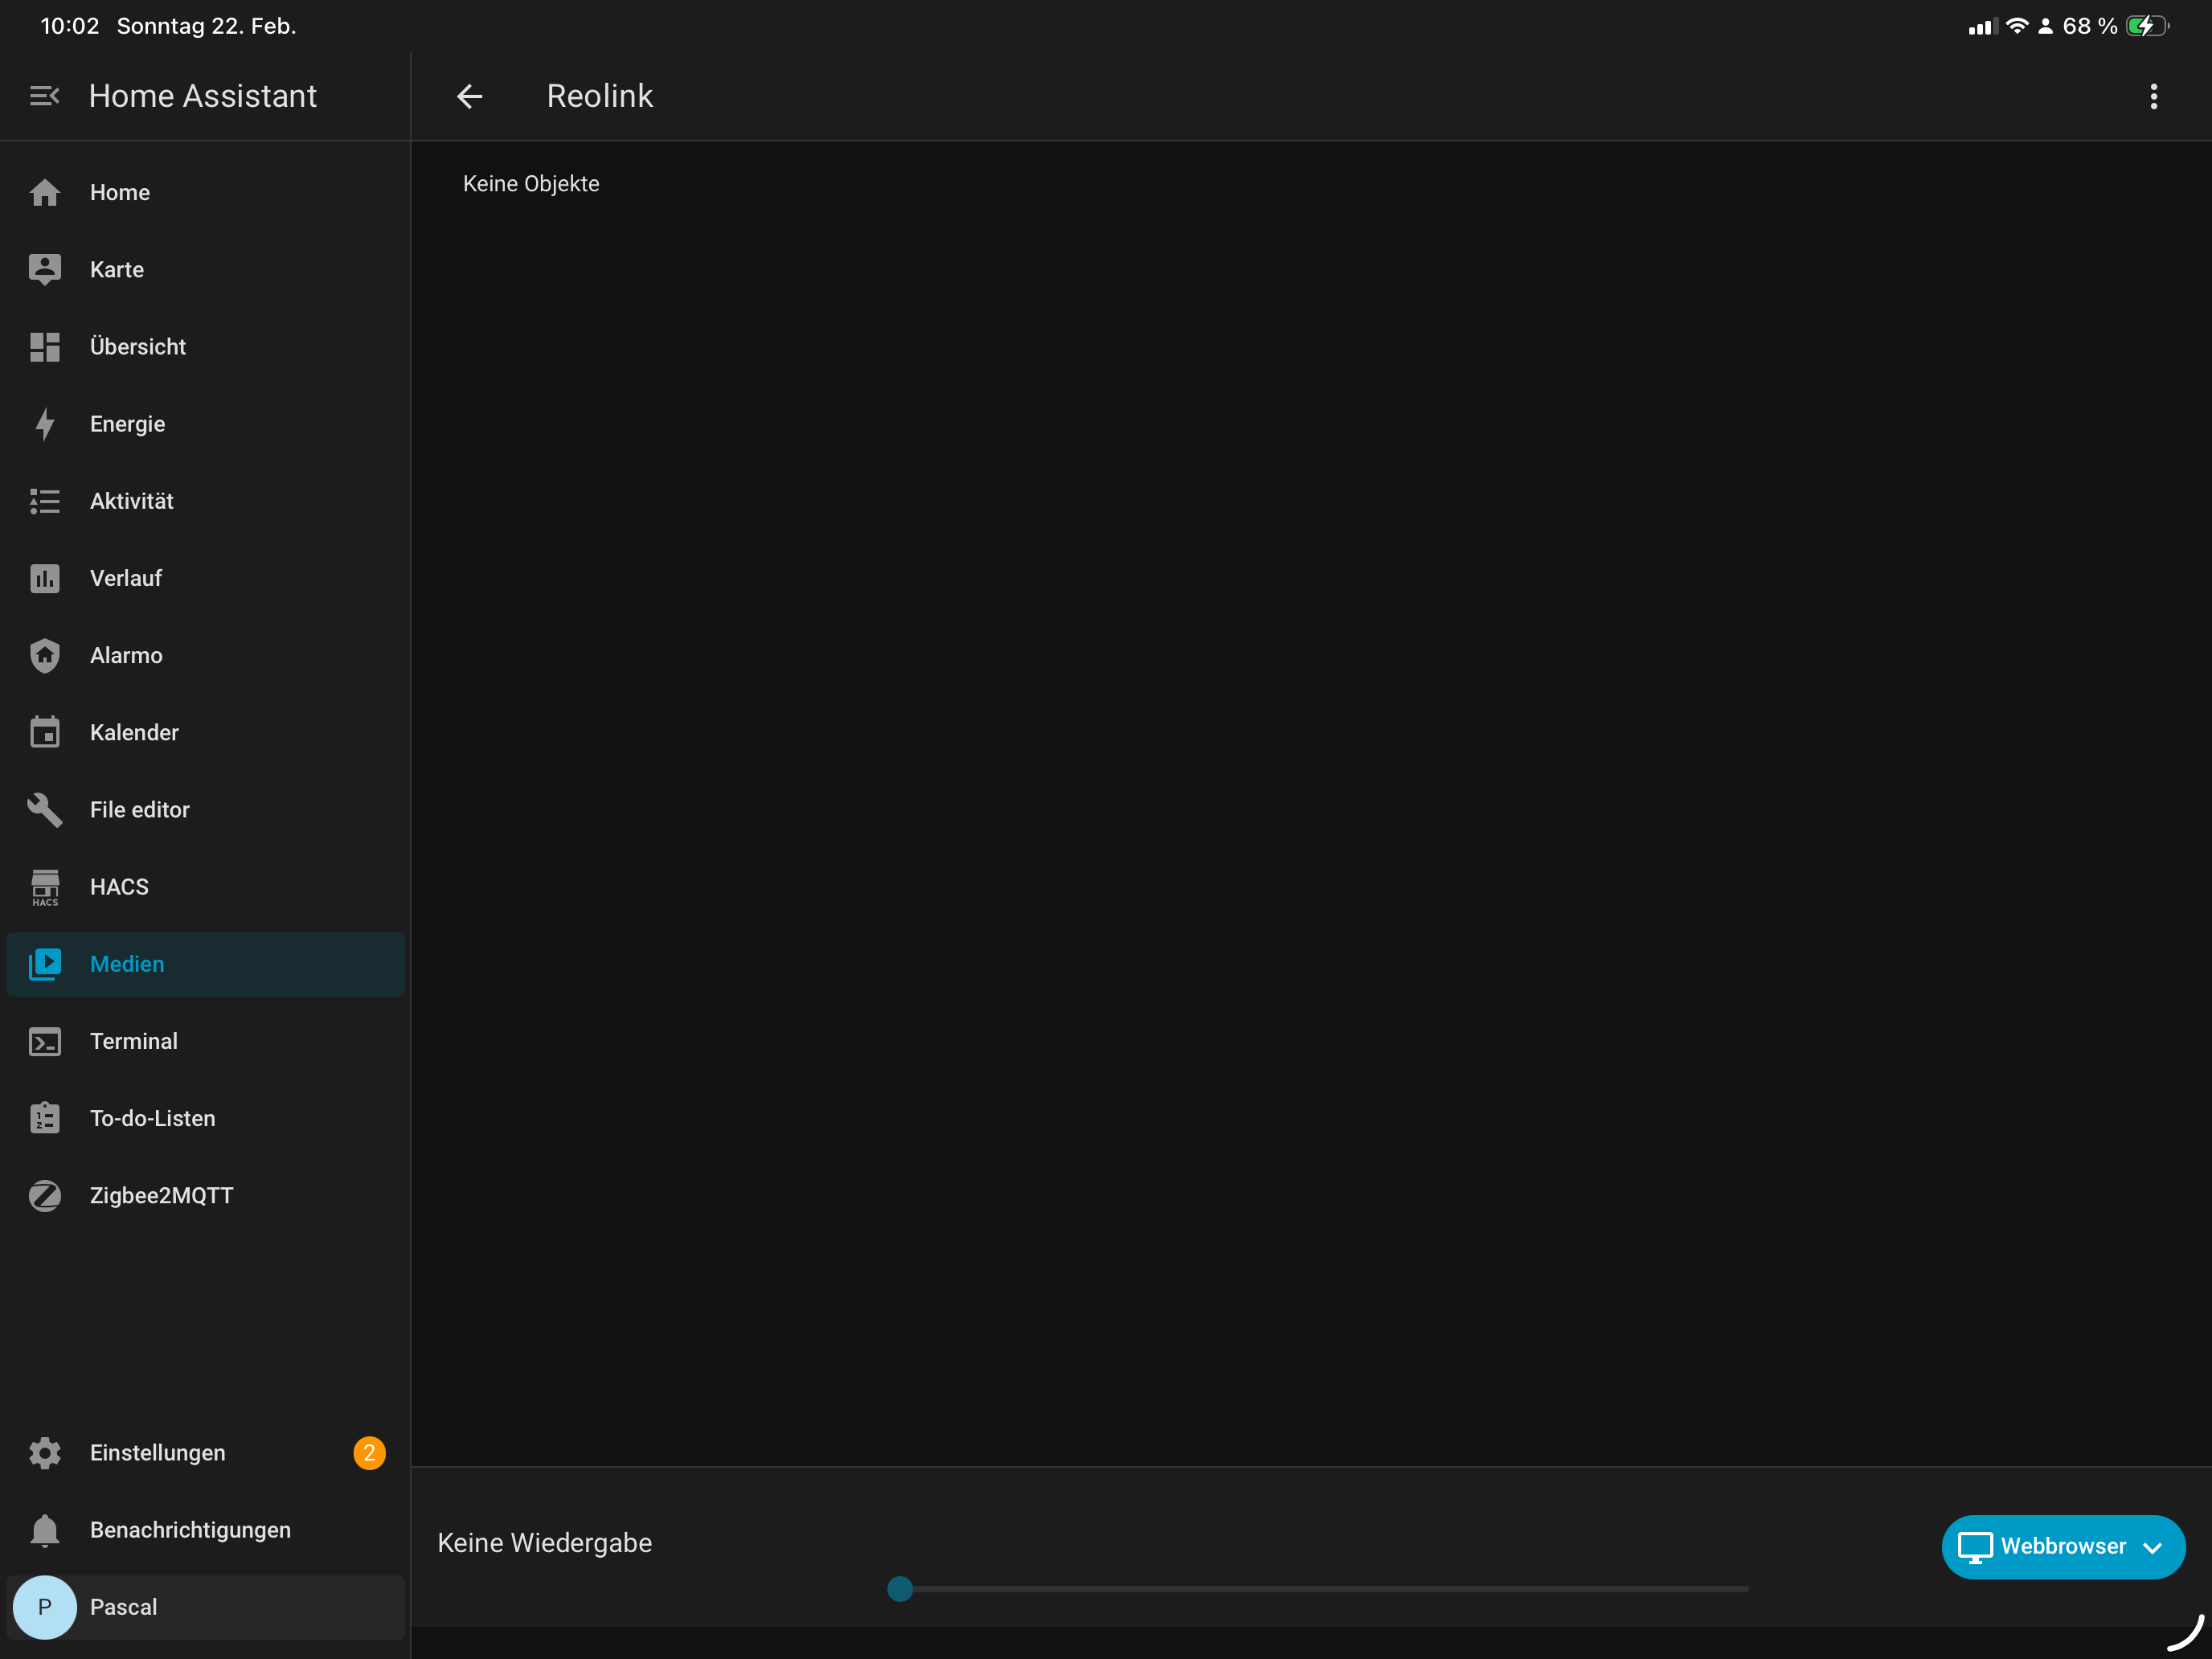This screenshot has height=1659, width=2212.
Task: Open the Kalender panel
Action: click(x=205, y=733)
